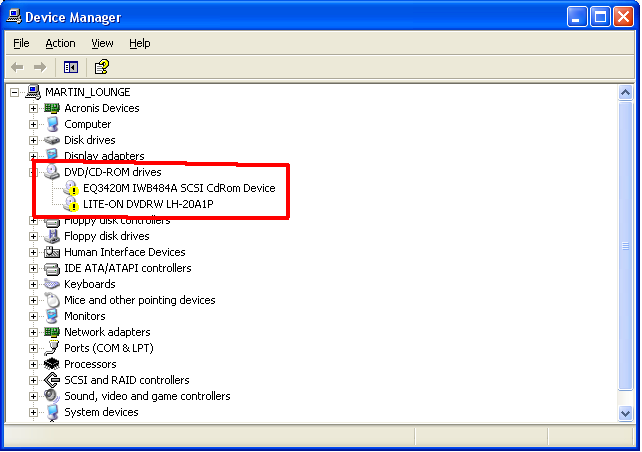
Task: Click the Disk drives icon
Action: click(52, 140)
